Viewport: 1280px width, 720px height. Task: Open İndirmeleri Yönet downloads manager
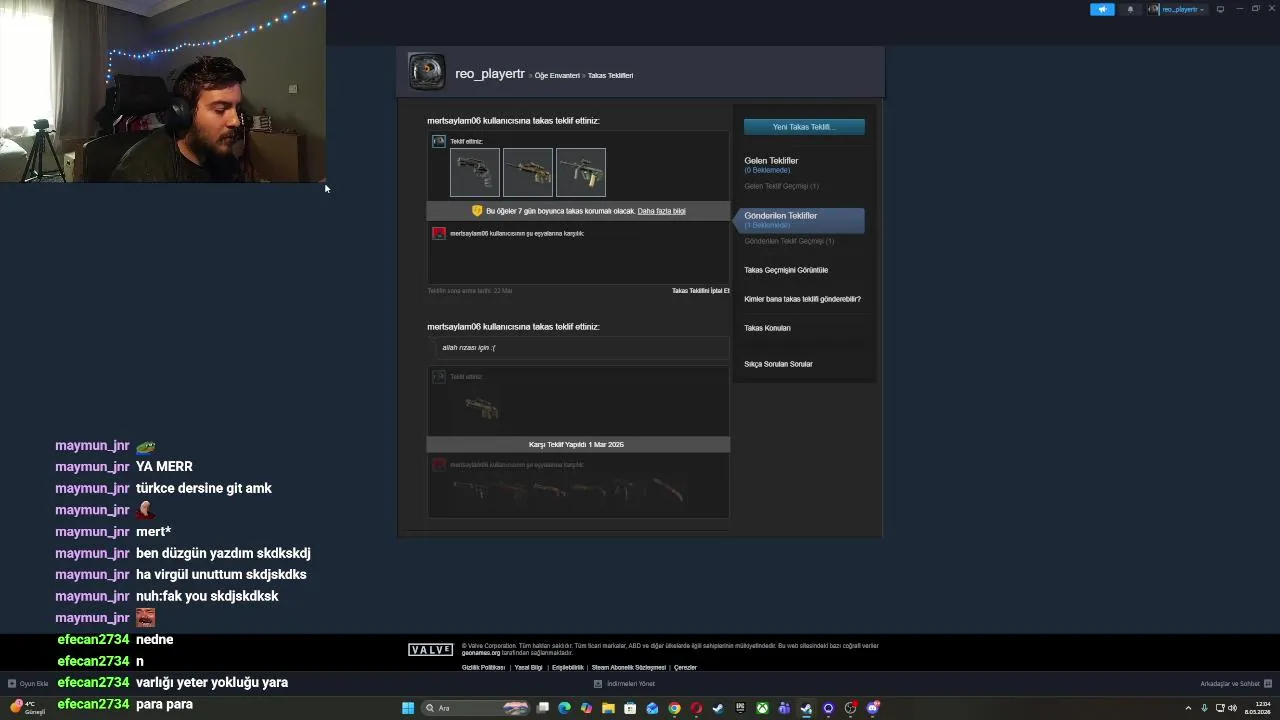click(x=624, y=684)
